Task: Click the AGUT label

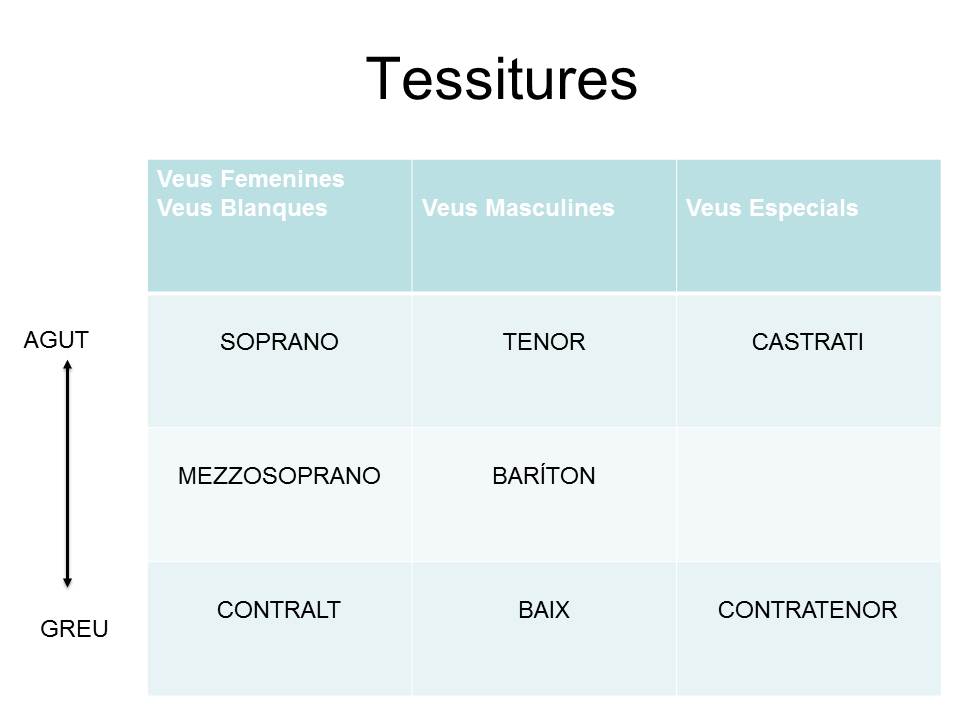Action: point(56,340)
